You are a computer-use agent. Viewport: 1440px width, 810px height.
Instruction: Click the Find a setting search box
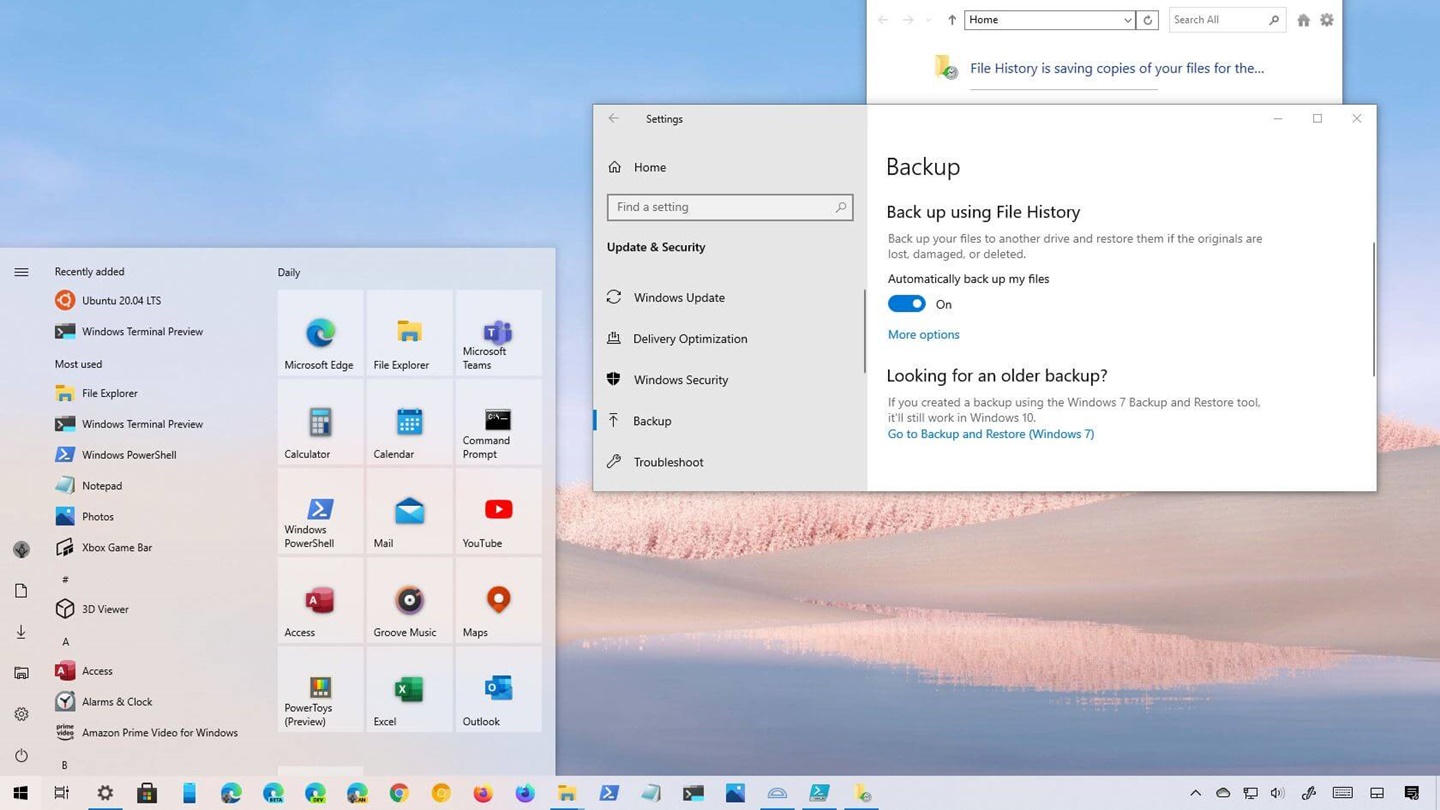[729, 207]
